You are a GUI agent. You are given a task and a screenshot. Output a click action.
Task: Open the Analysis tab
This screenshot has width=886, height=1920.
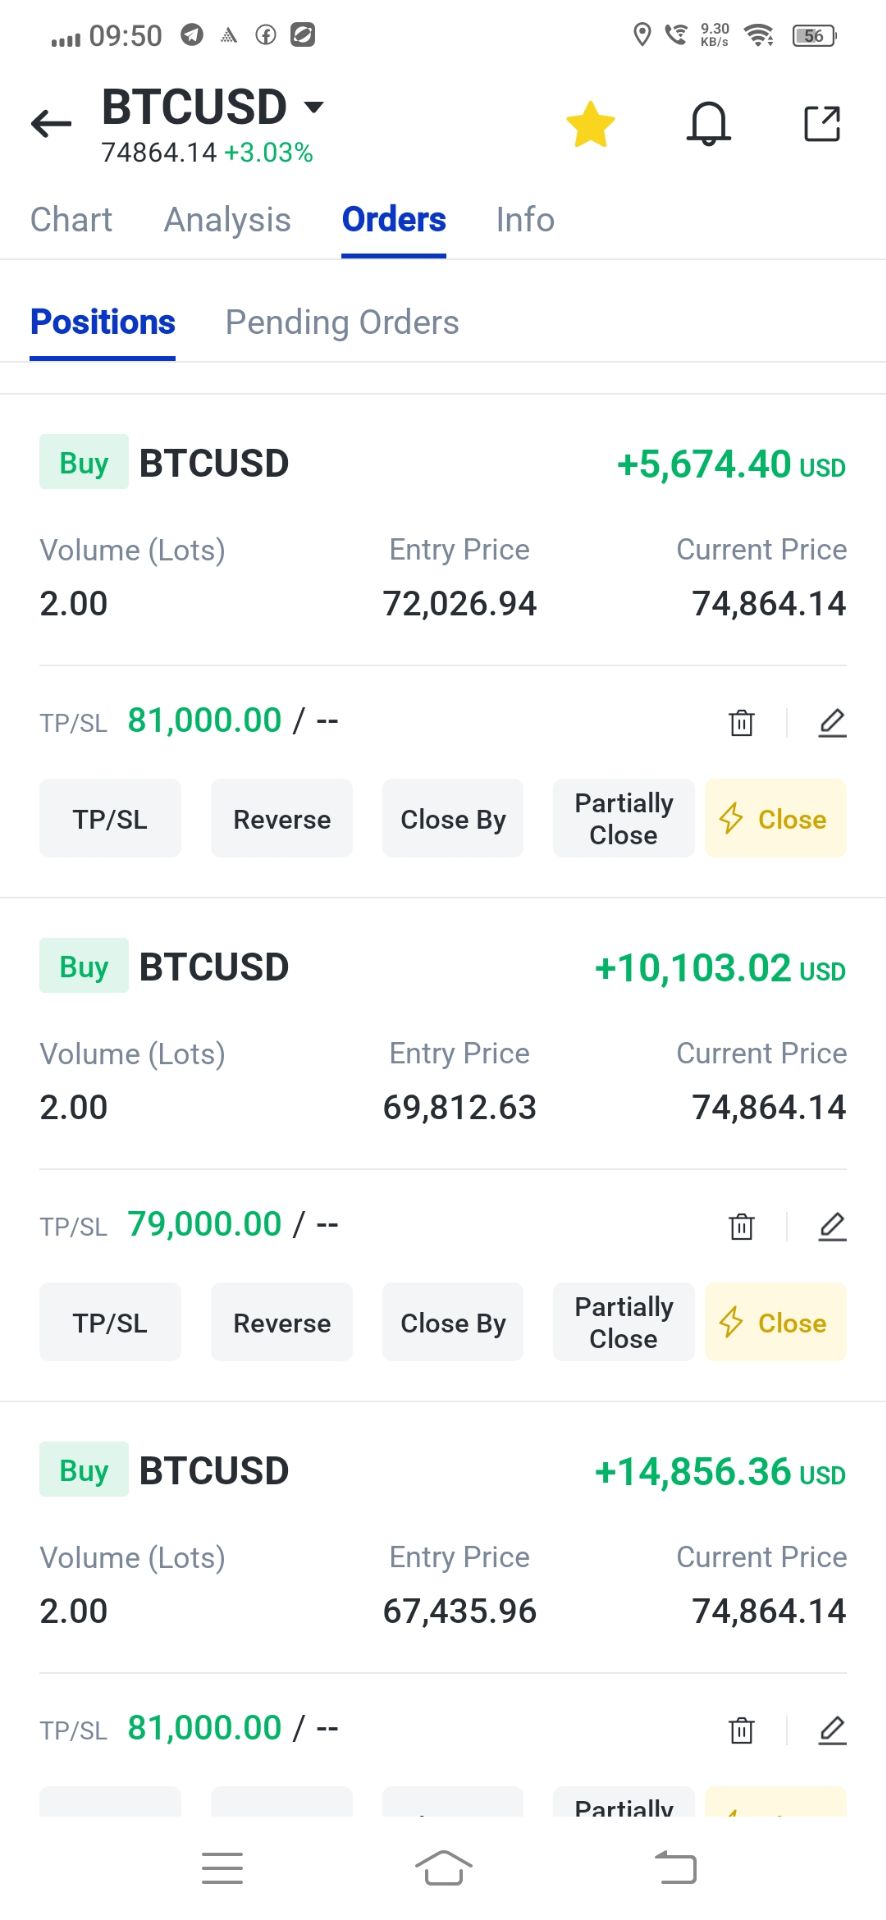pyautogui.click(x=227, y=219)
